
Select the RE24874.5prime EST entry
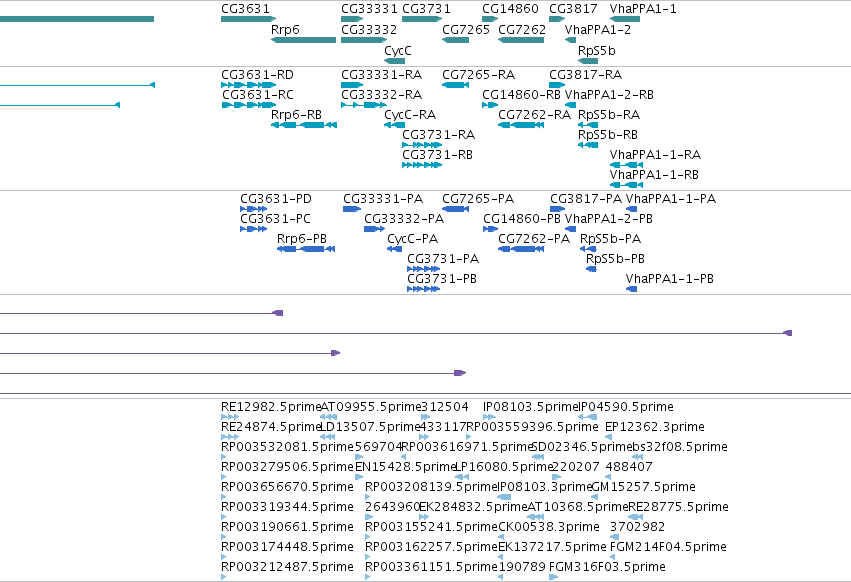(x=230, y=437)
